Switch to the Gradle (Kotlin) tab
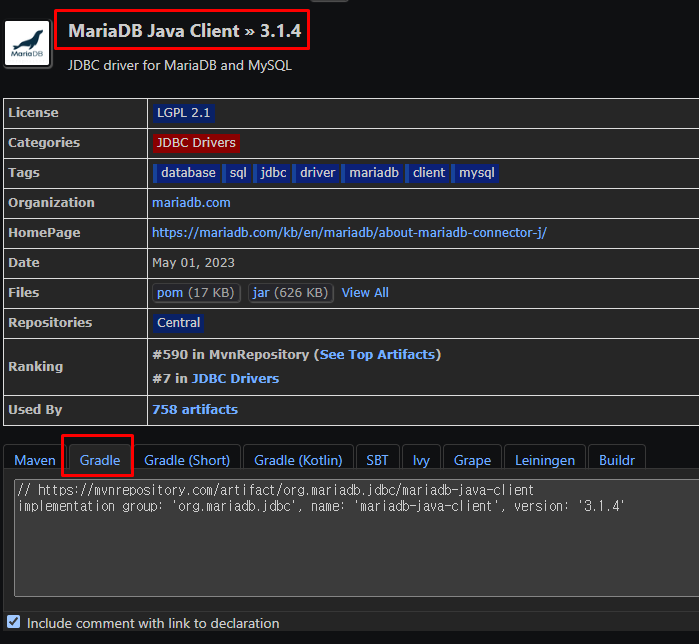699x644 pixels. pyautogui.click(x=298, y=460)
